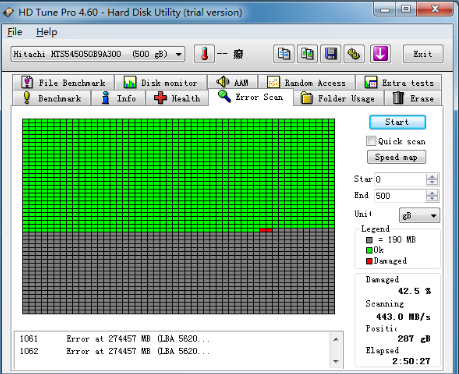Open the Unit gB dropdown
Screen dimensions: 459x374
coord(419,215)
